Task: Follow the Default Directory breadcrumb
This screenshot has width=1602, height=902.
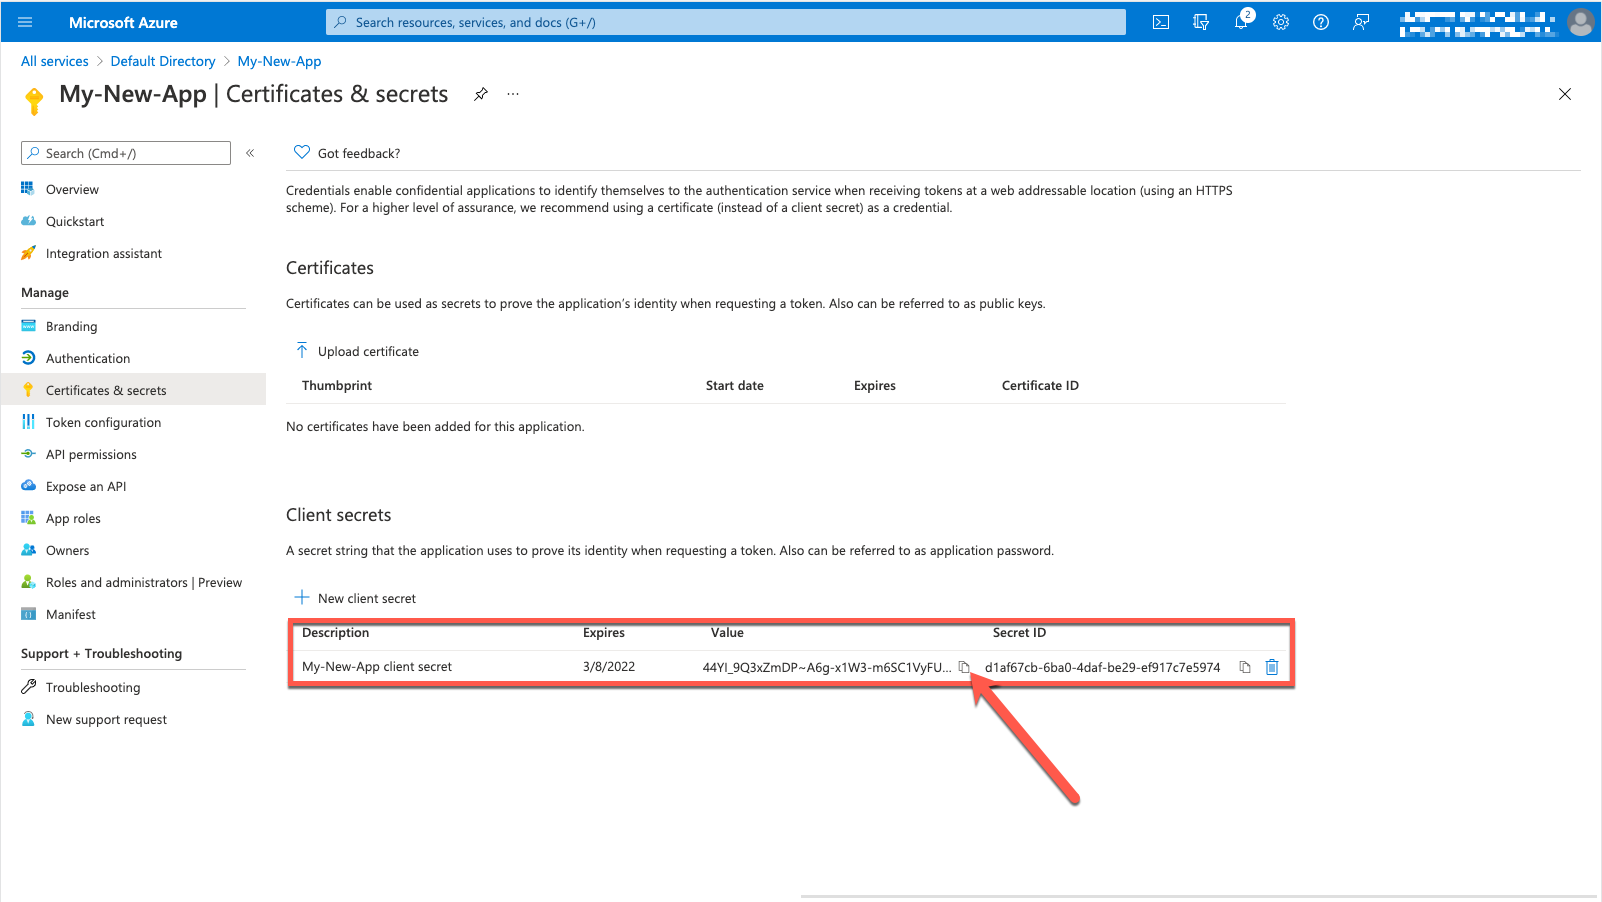Action: (163, 61)
